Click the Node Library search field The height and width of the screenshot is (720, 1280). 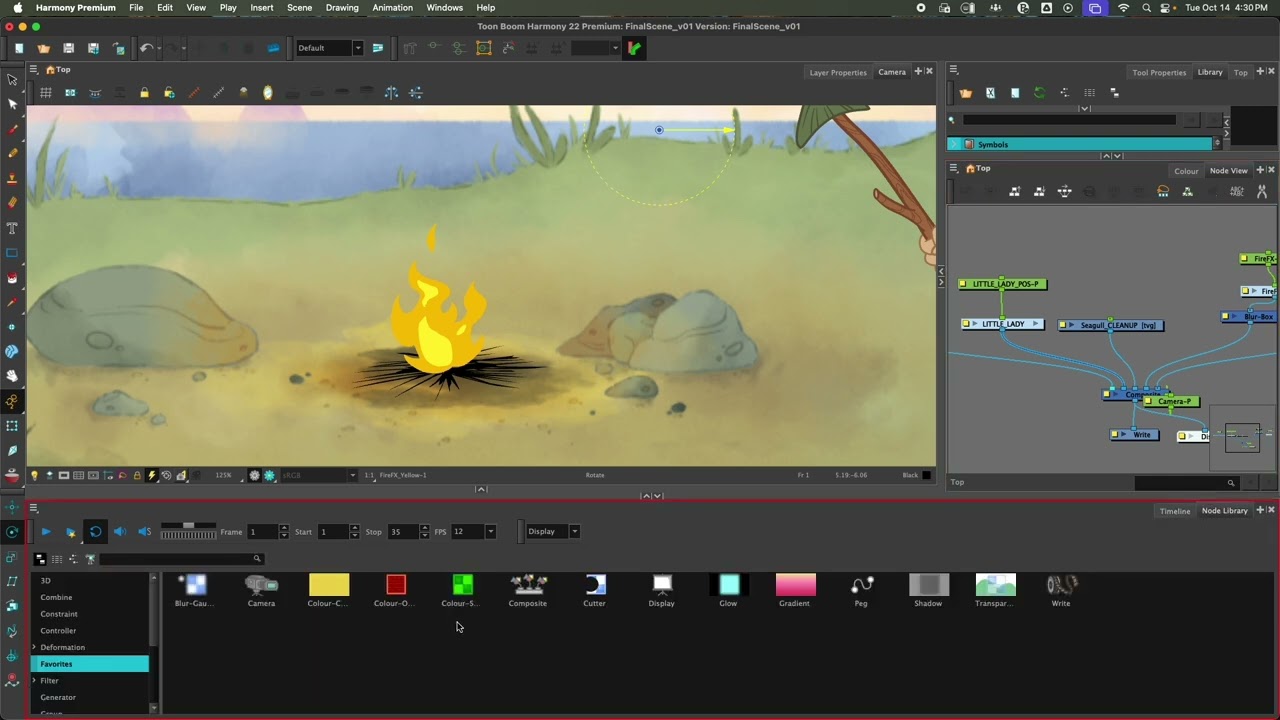(x=180, y=559)
